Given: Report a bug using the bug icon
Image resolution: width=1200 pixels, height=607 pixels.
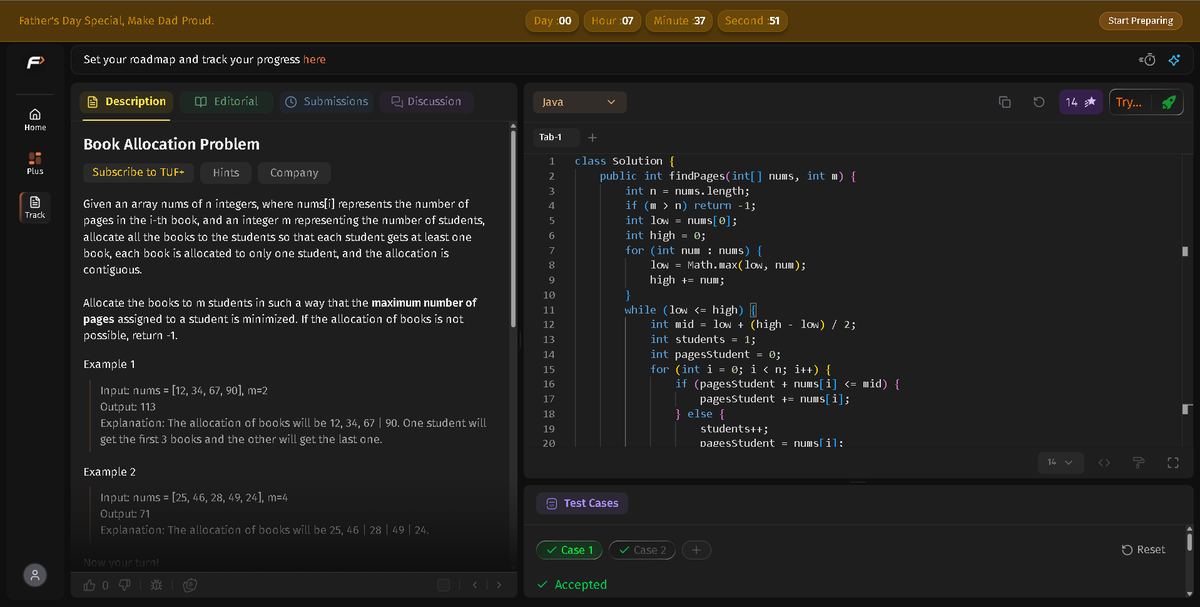Looking at the screenshot, I should pos(157,584).
